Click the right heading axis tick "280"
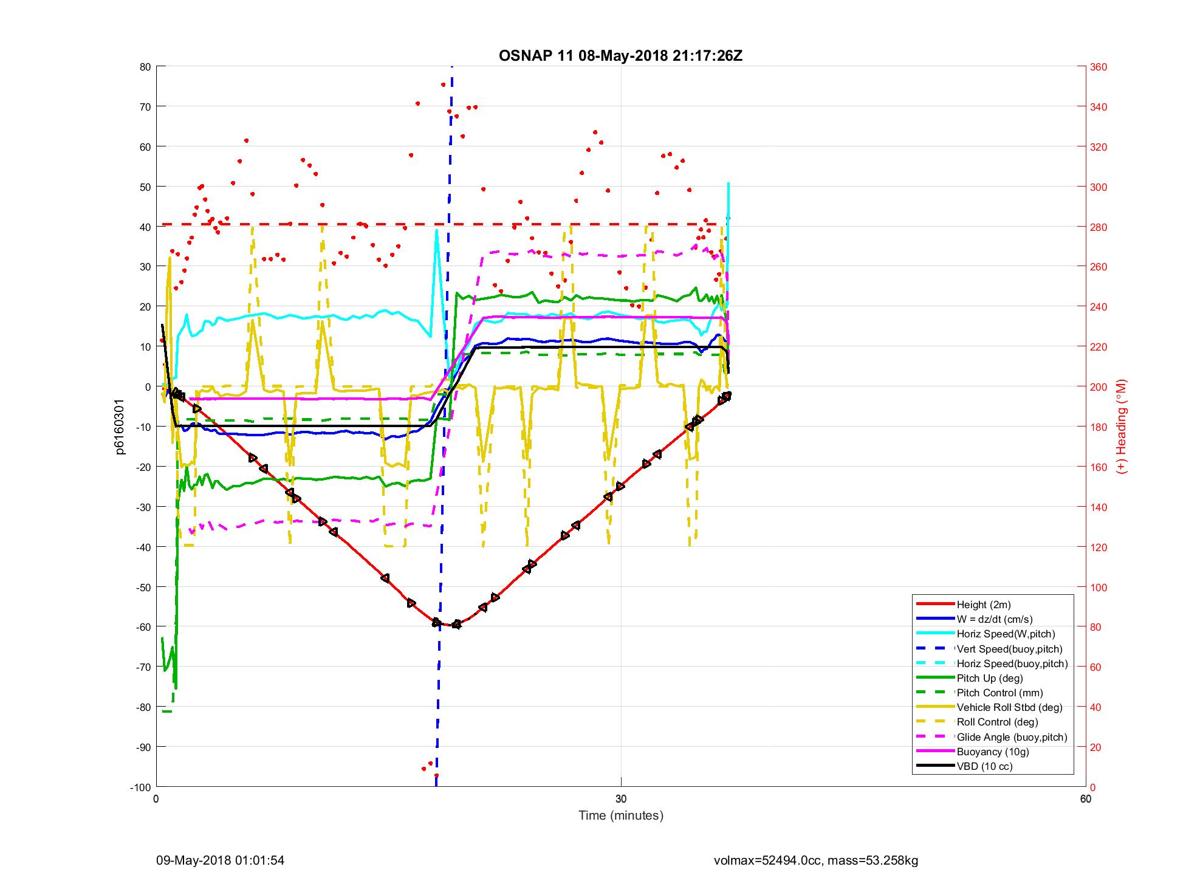The height and width of the screenshot is (885, 1200). (x=1099, y=227)
